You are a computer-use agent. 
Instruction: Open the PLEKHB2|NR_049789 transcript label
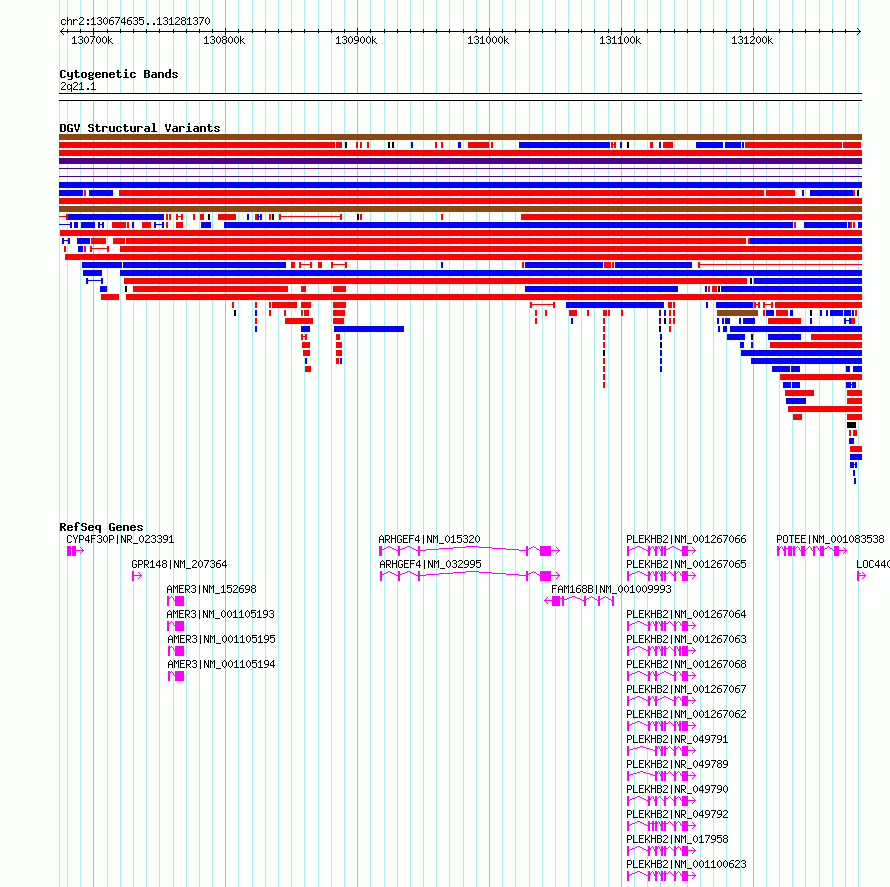click(677, 764)
